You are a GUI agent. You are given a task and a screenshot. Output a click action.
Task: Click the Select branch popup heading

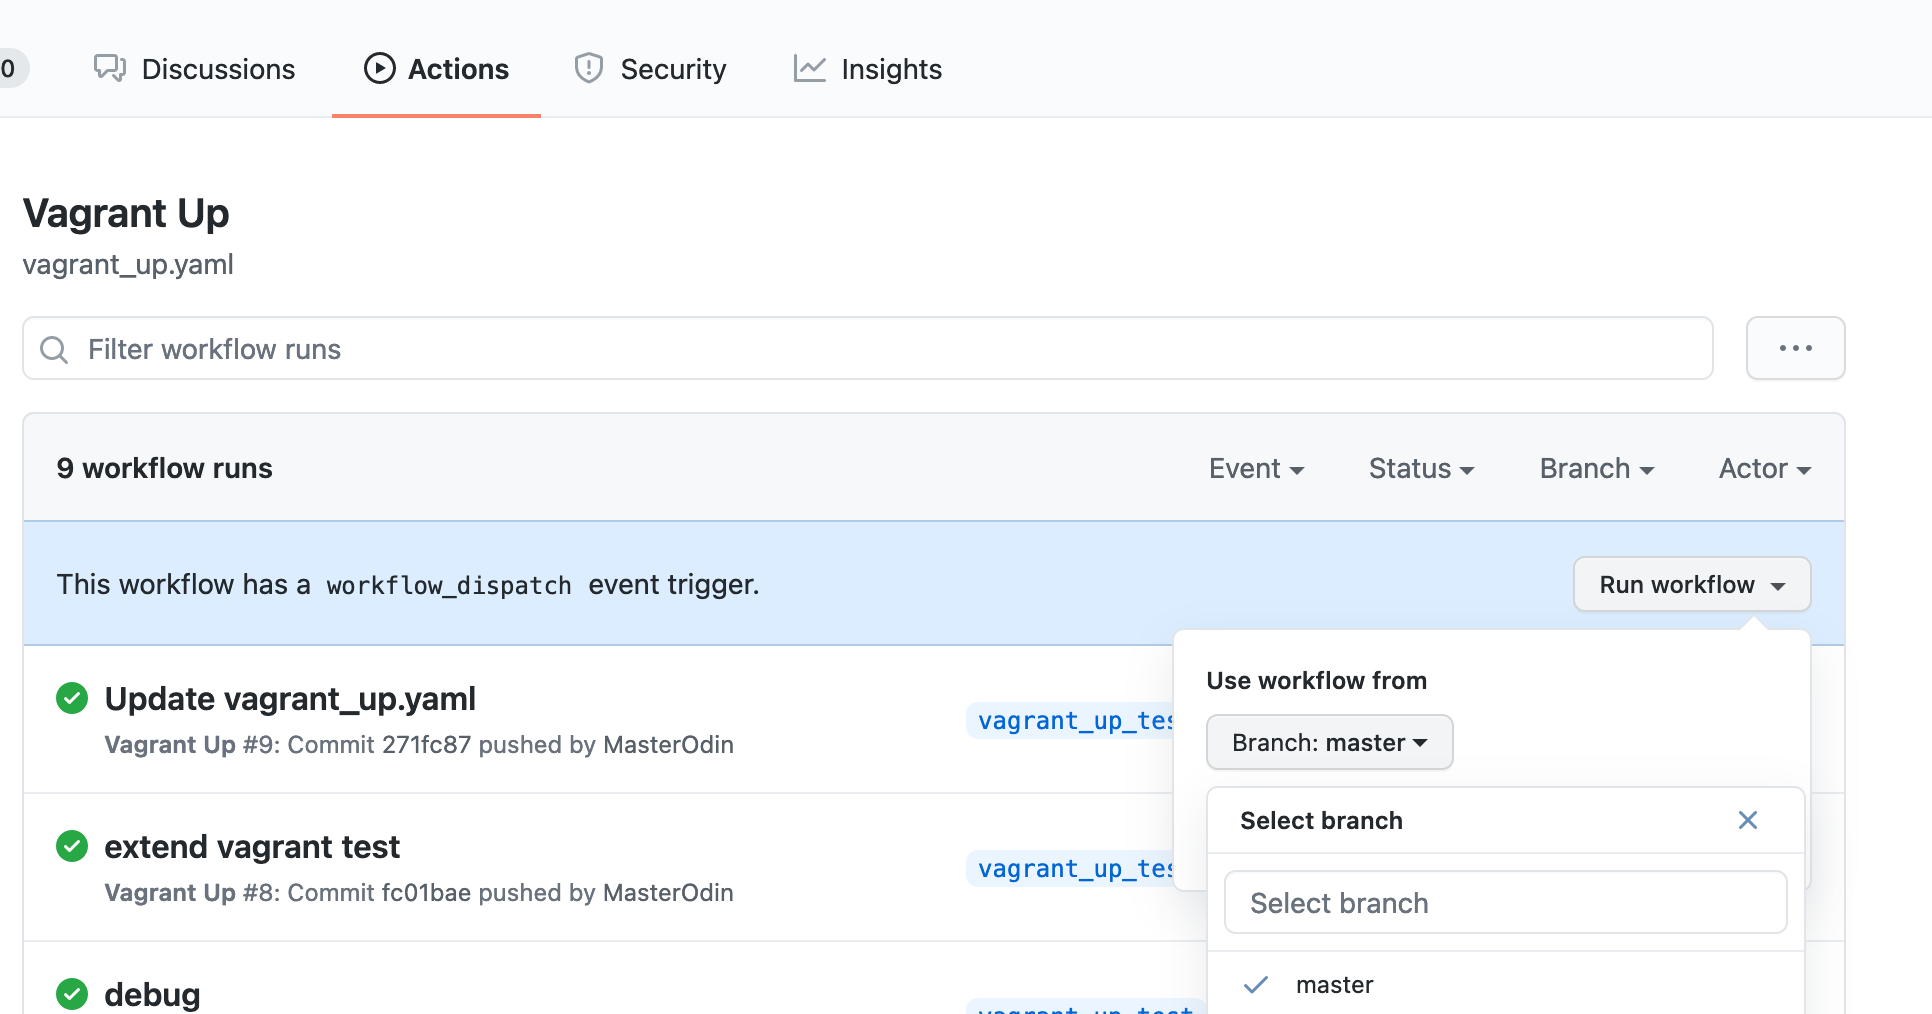(1321, 820)
